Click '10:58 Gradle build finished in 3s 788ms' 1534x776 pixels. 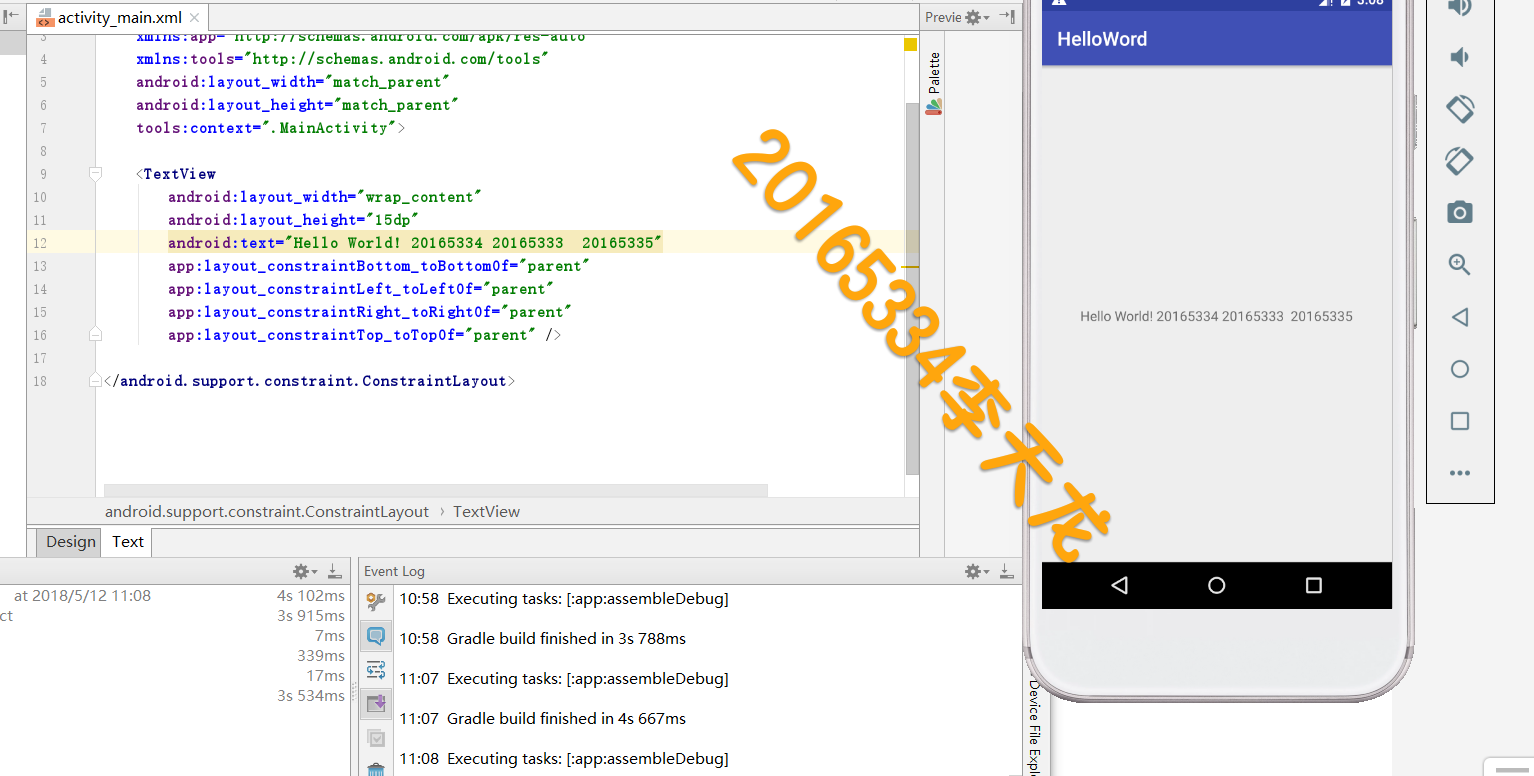pos(543,638)
